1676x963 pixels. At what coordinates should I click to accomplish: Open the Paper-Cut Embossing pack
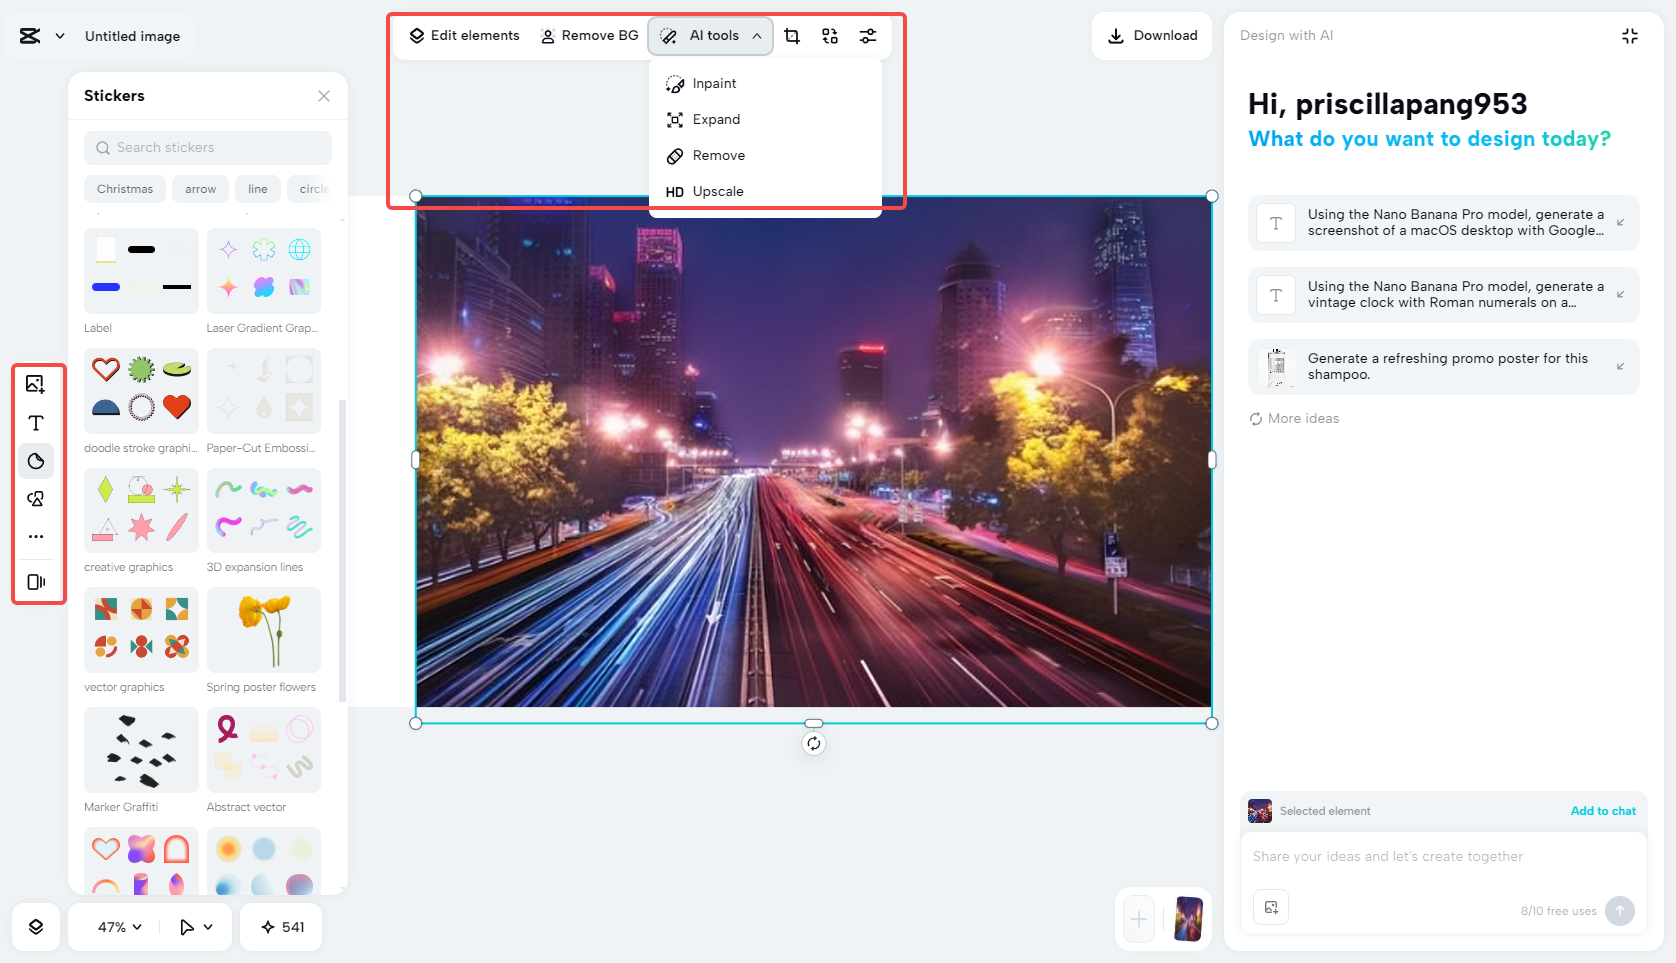pyautogui.click(x=264, y=391)
